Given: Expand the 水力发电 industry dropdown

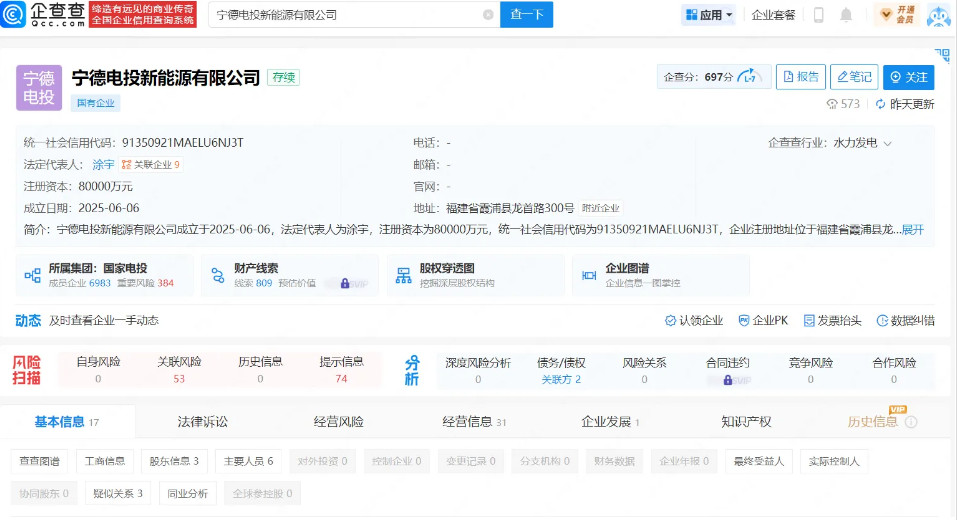Looking at the screenshot, I should 887,143.
